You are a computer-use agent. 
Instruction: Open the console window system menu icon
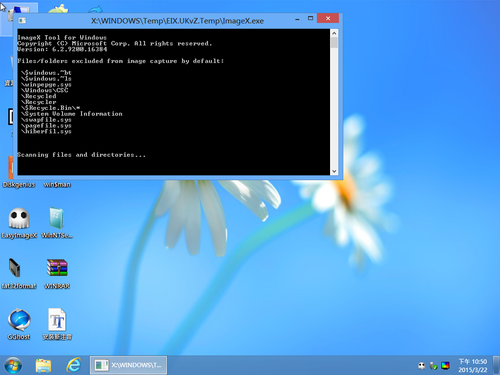22,21
